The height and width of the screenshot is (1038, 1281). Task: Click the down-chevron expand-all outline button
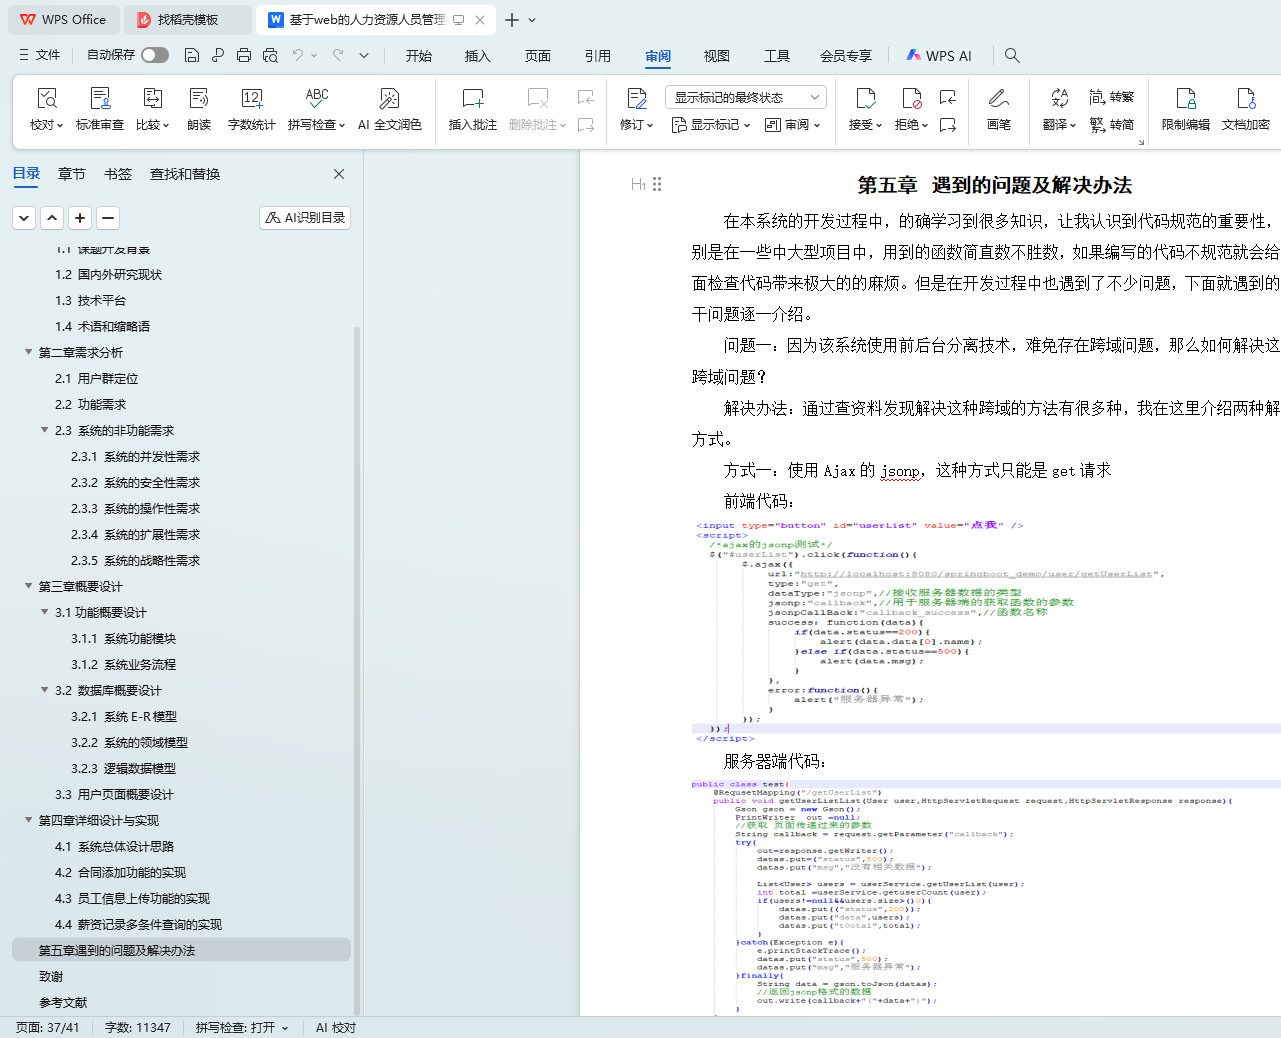point(24,217)
